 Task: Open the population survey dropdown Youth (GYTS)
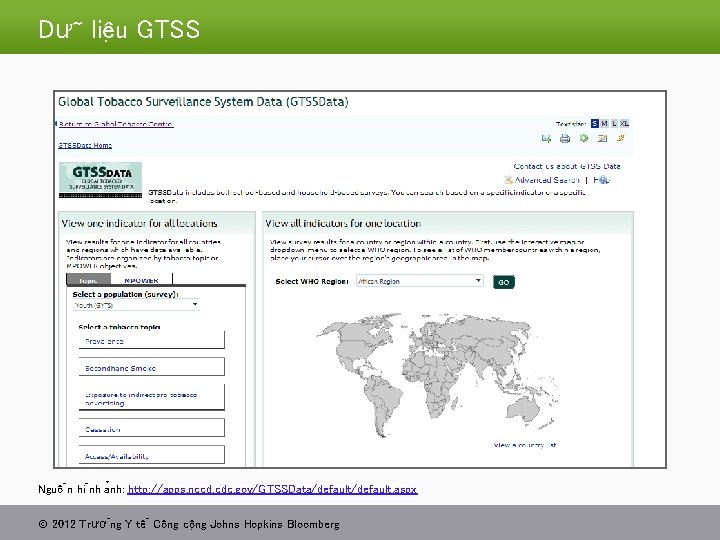click(136, 305)
